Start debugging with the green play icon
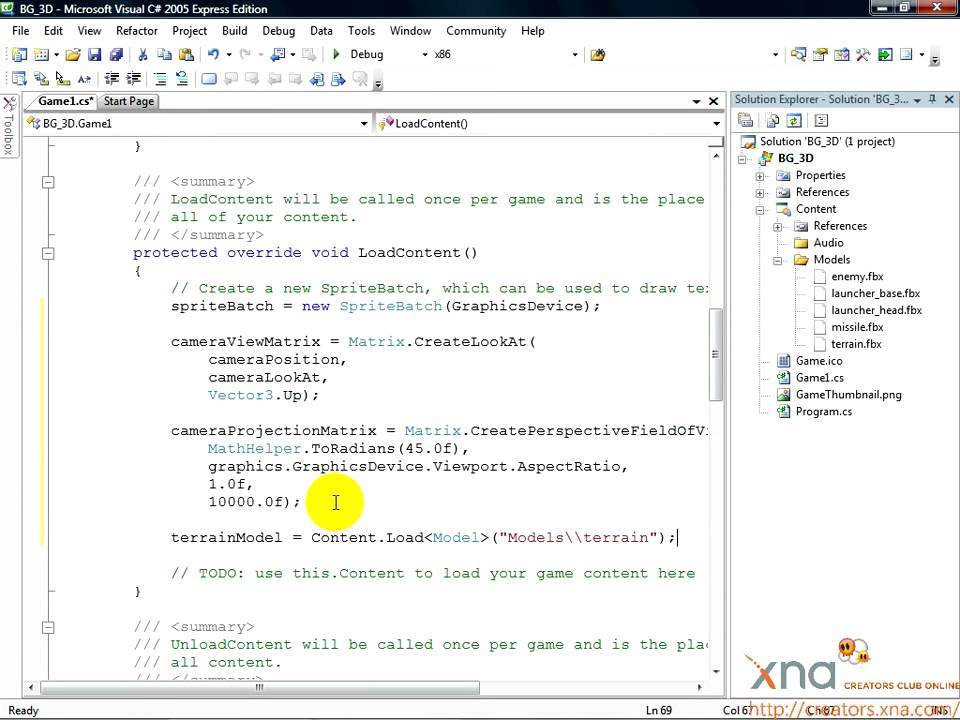This screenshot has height=720, width=960. coord(336,54)
